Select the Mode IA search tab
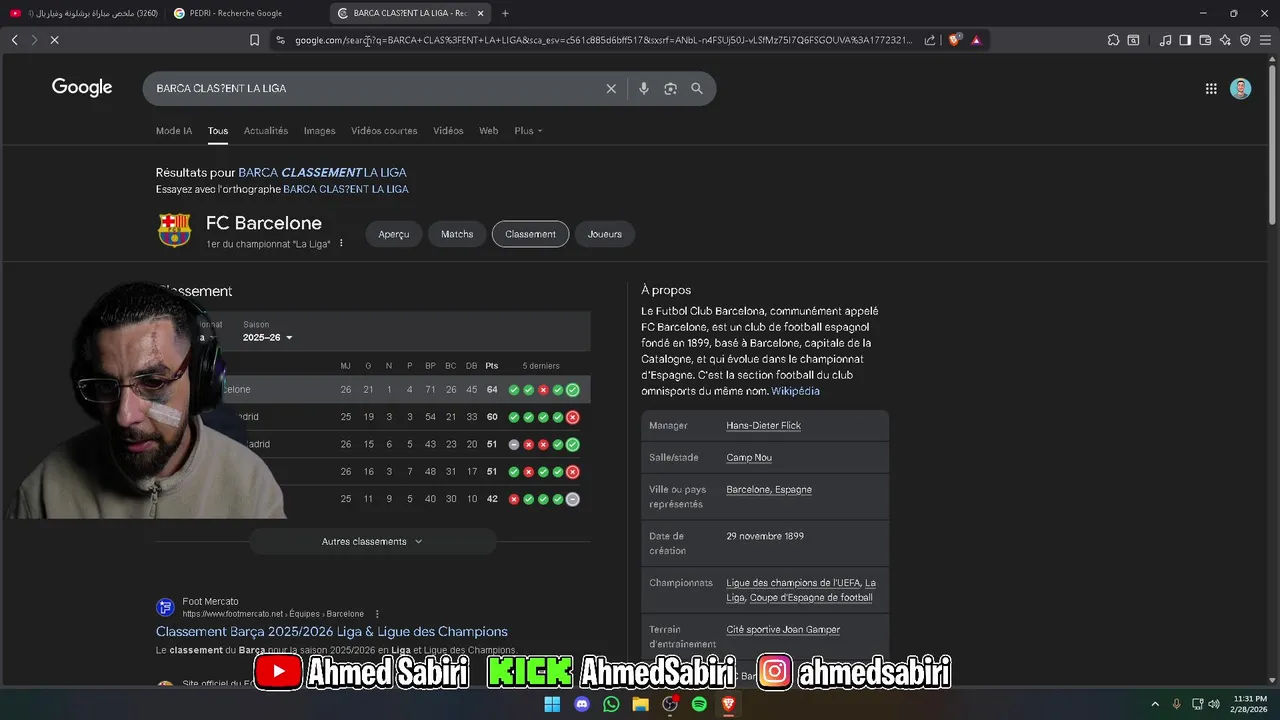This screenshot has width=1280, height=720. tap(174, 131)
